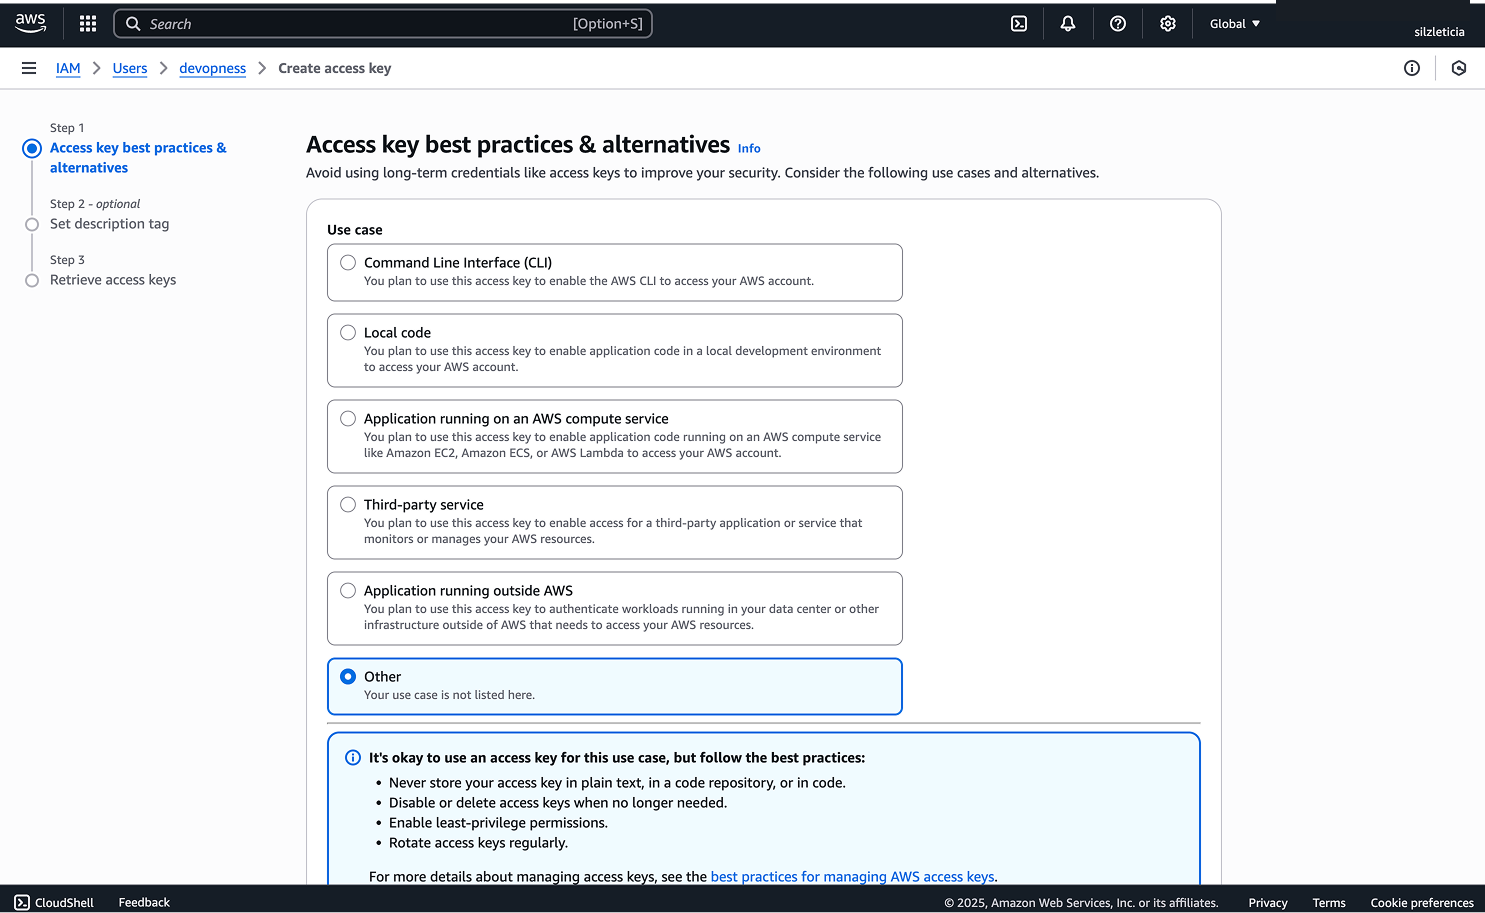The width and height of the screenshot is (1485, 913).
Task: Open the info panel icon at top right
Action: 1411,68
